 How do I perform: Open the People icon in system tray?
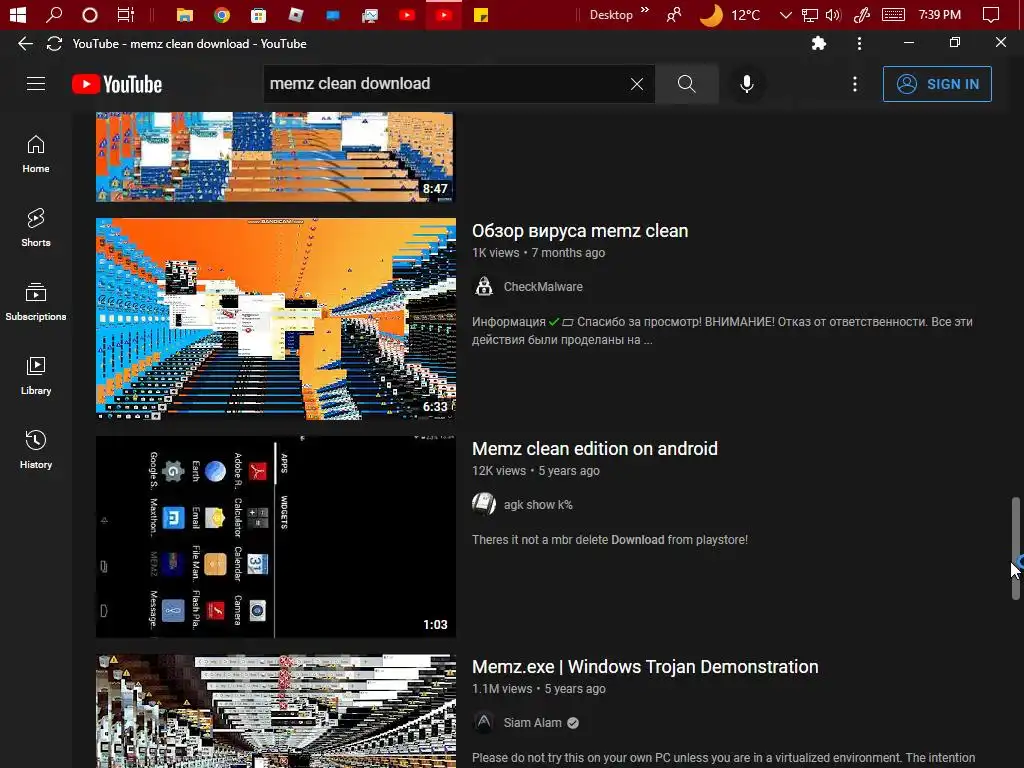coord(674,14)
